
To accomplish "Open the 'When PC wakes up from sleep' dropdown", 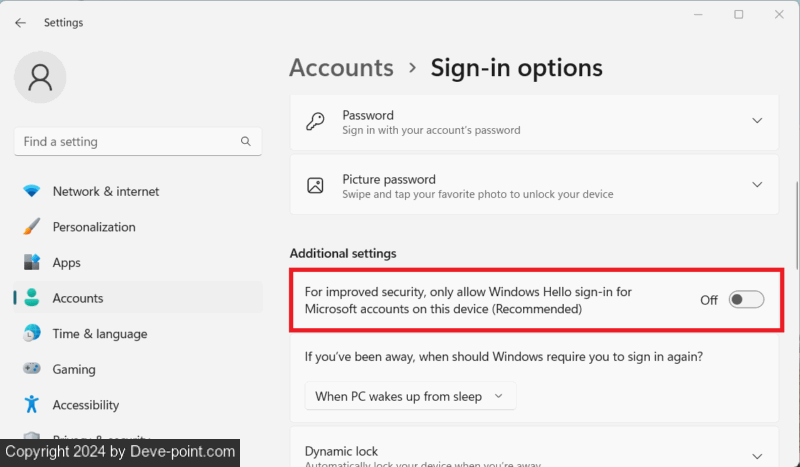I will [x=410, y=396].
